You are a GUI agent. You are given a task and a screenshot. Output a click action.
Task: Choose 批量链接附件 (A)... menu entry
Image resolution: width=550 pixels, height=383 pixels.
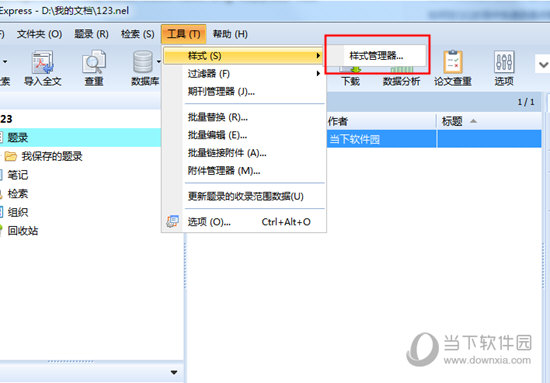(x=227, y=153)
